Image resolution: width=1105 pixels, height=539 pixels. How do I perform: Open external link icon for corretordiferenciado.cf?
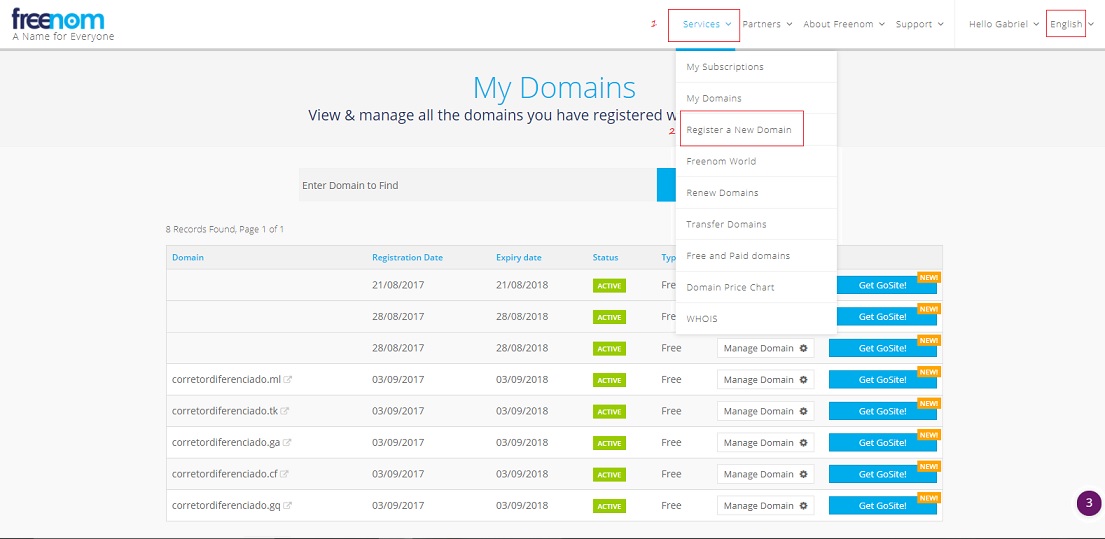284,475
